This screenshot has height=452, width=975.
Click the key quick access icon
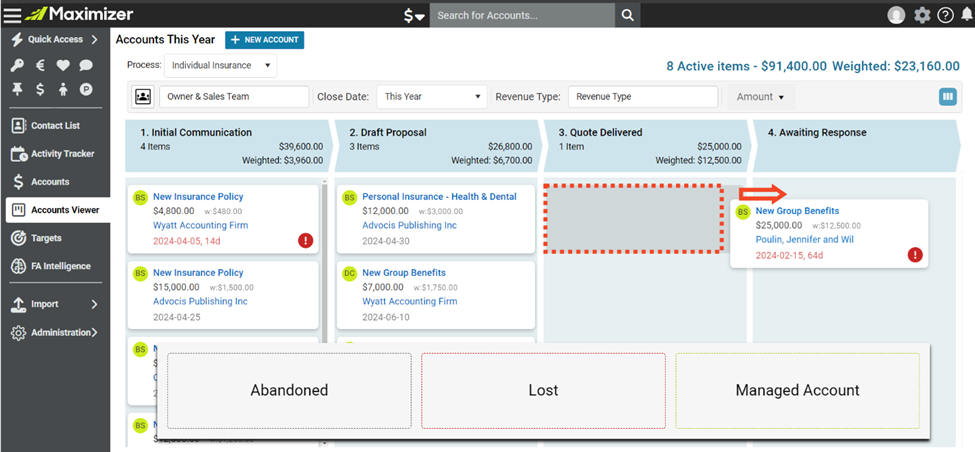click(x=17, y=65)
